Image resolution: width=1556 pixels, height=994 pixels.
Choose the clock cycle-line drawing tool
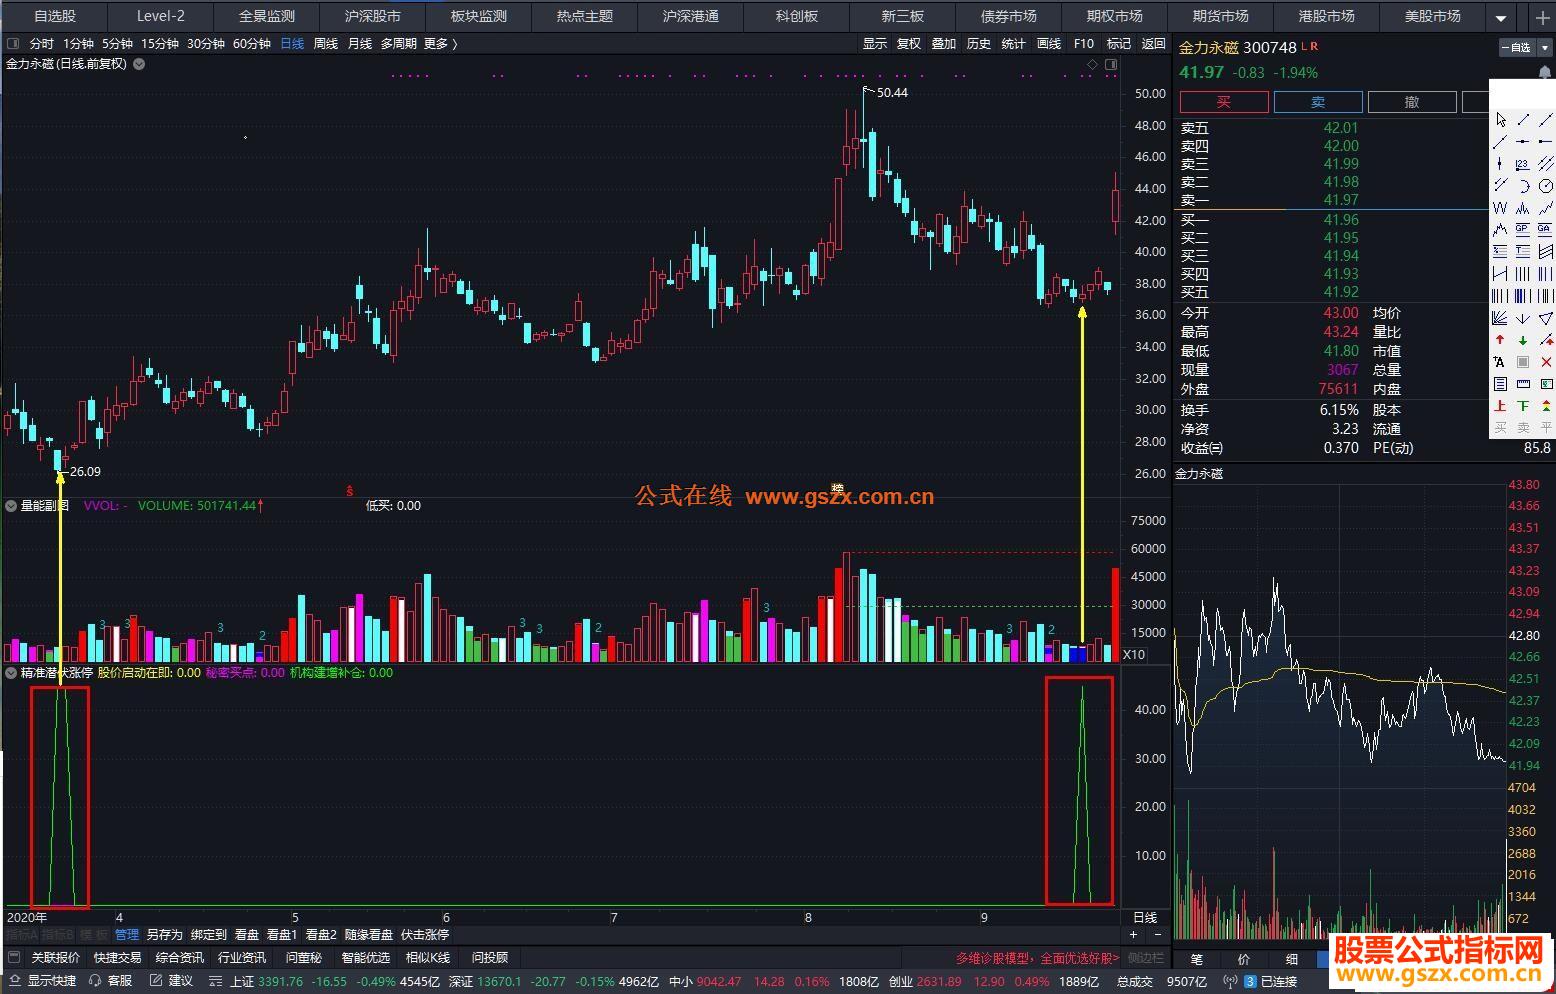tap(1545, 186)
